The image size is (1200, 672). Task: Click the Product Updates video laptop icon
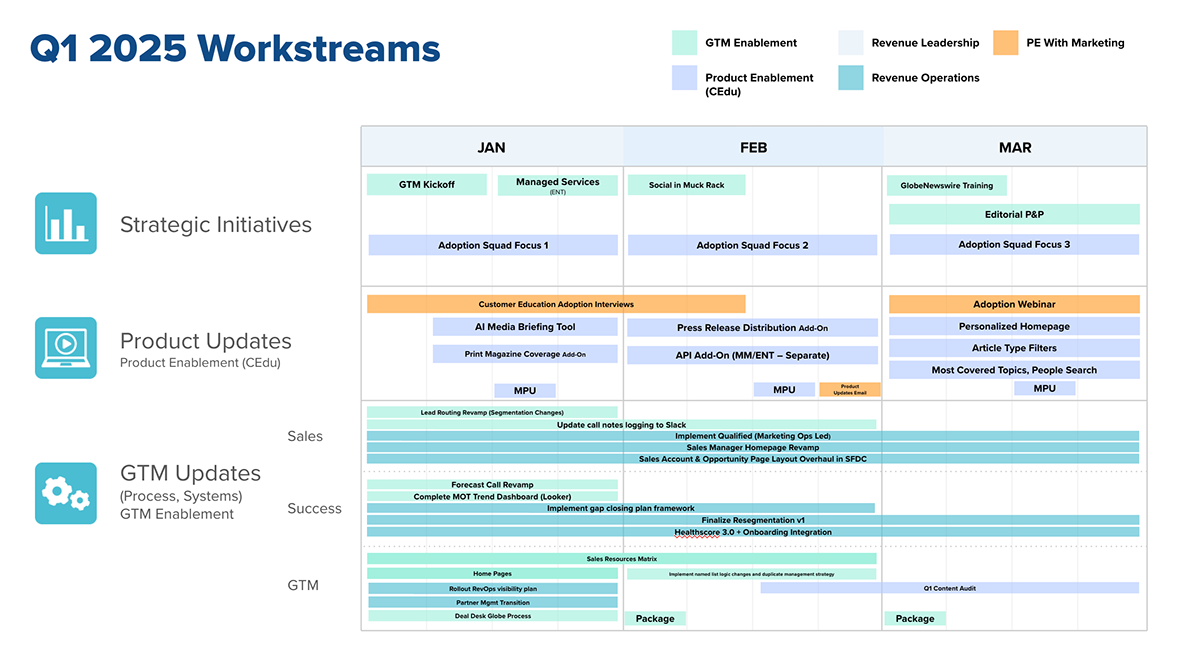click(66, 348)
